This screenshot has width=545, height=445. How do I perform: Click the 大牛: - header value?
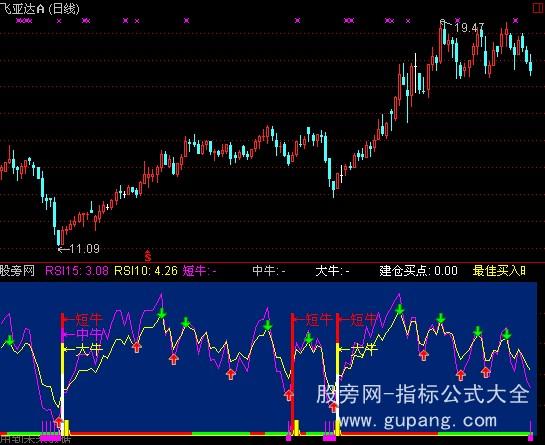tap(332, 270)
